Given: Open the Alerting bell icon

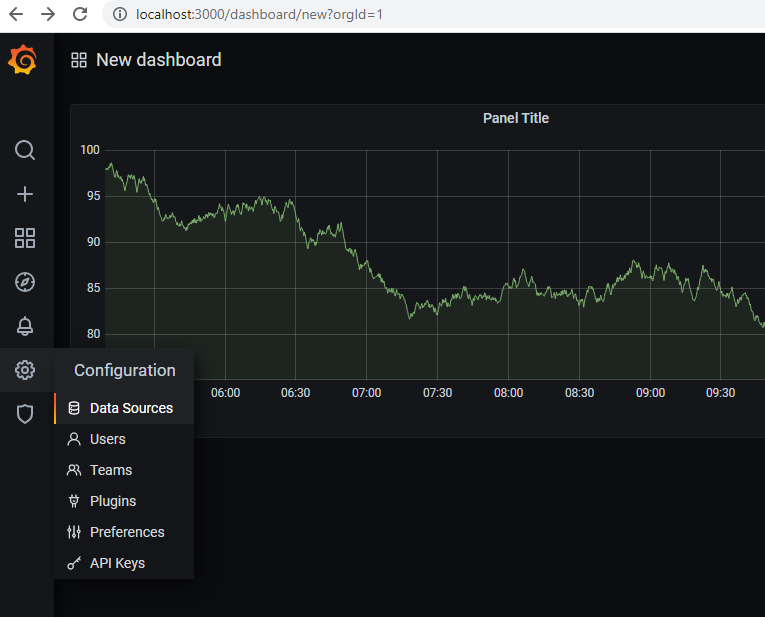Looking at the screenshot, I should (25, 326).
